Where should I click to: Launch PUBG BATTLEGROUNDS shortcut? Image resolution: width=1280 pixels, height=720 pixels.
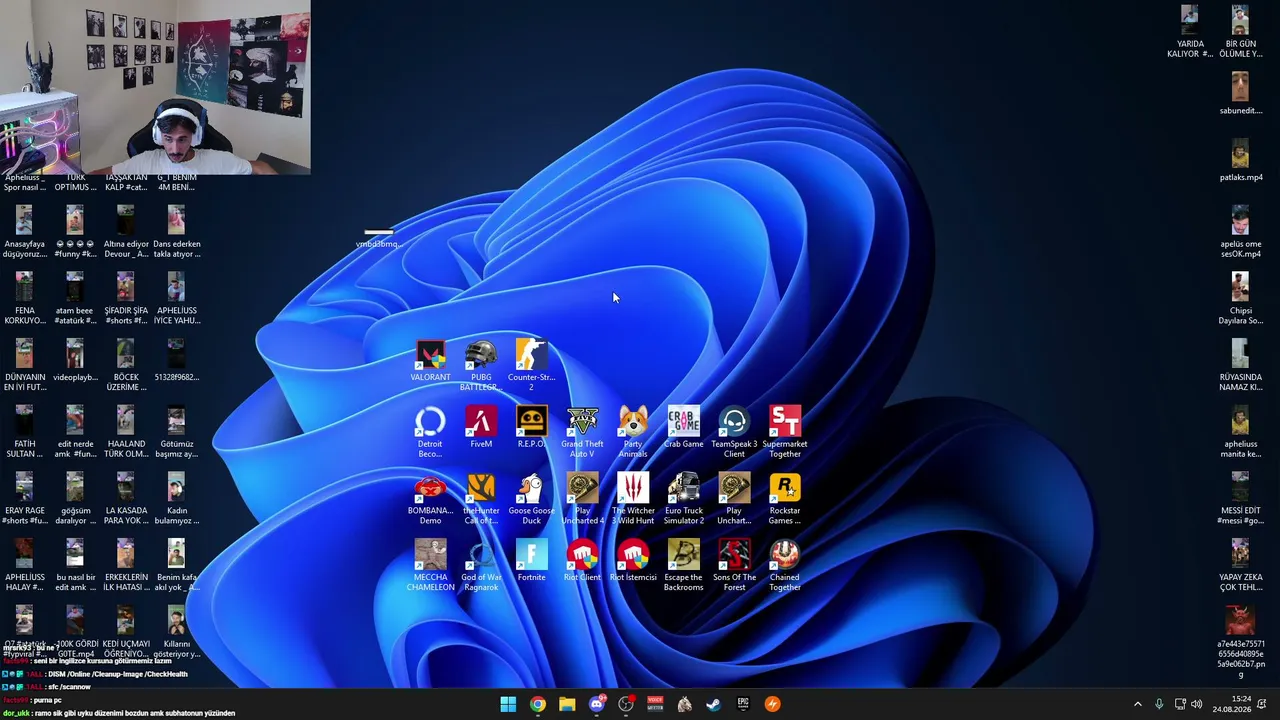point(481,365)
